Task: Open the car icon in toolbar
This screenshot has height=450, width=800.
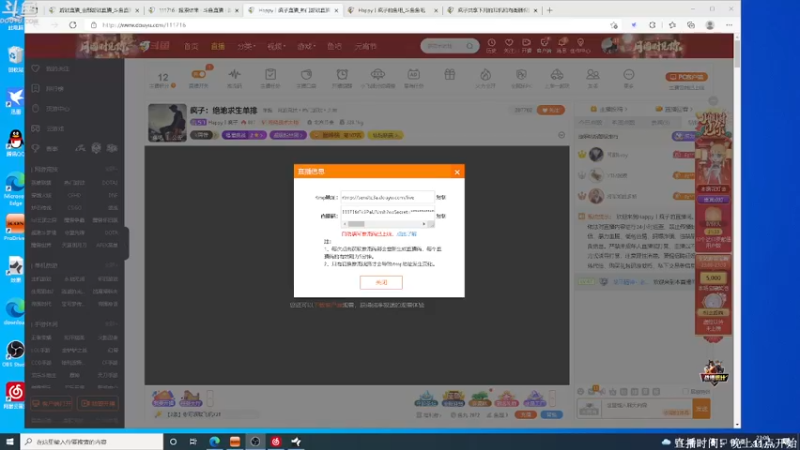Action: click(x=557, y=74)
